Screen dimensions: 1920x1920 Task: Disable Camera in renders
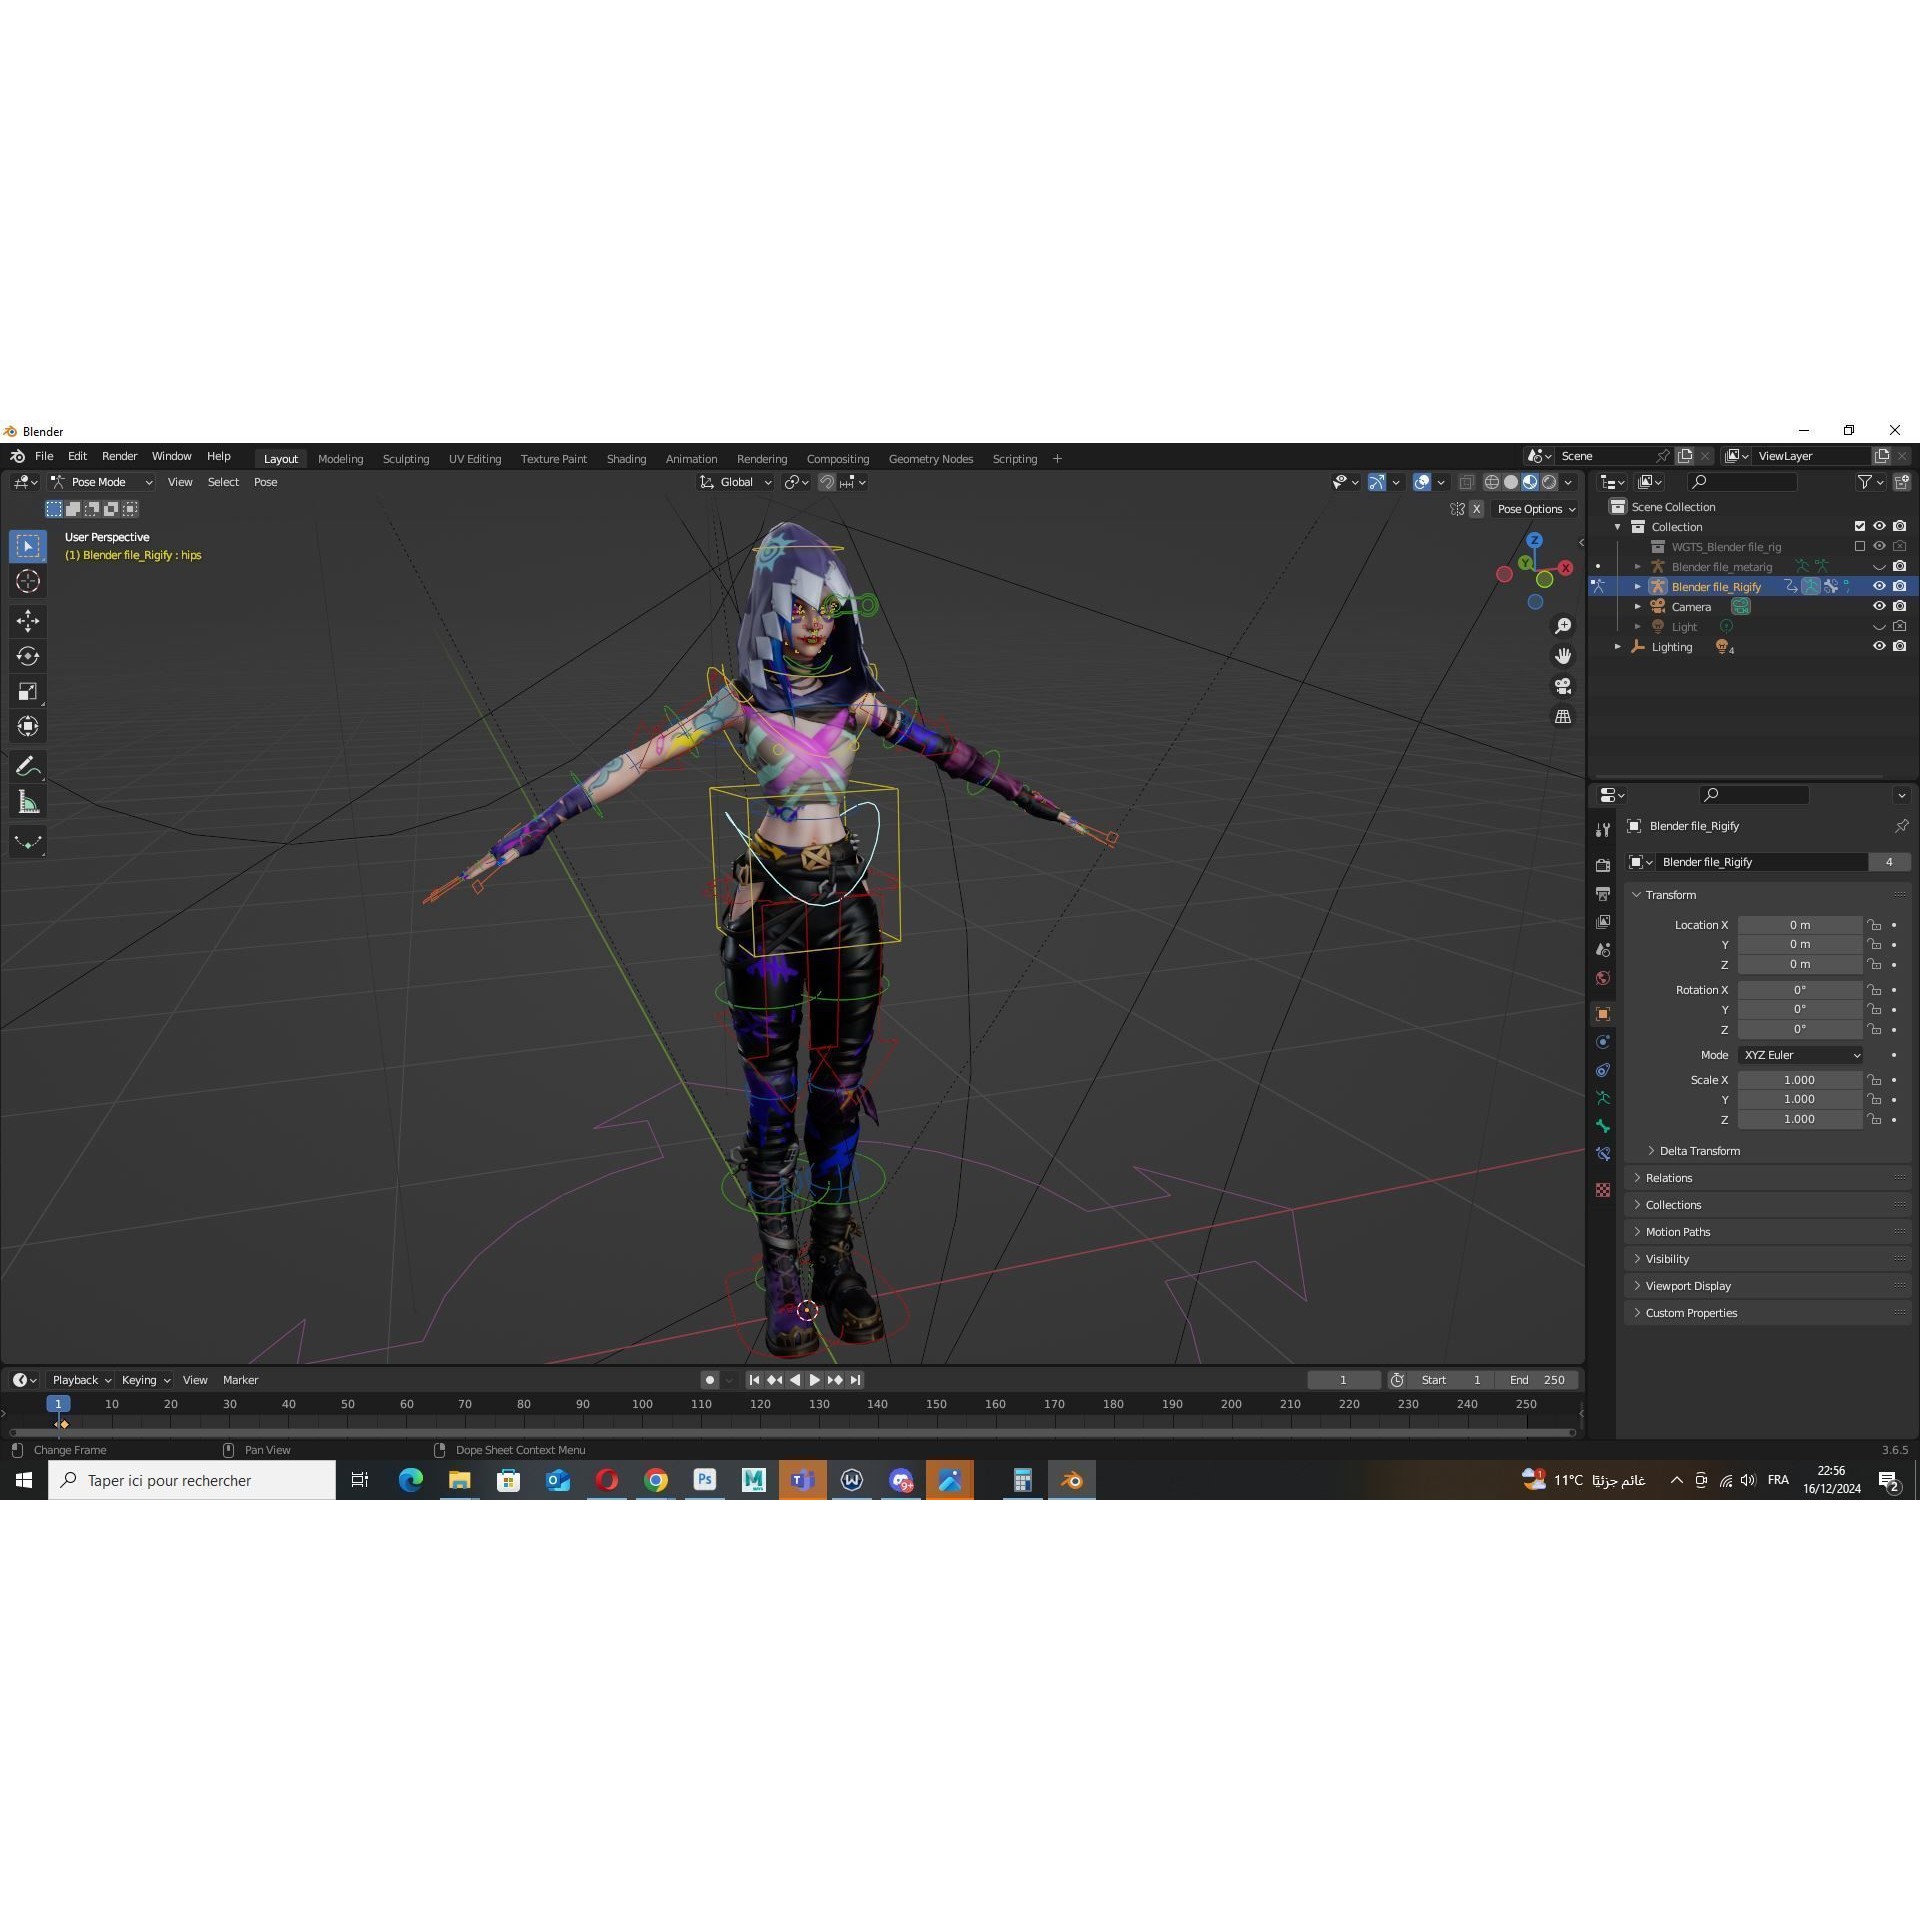click(1899, 606)
